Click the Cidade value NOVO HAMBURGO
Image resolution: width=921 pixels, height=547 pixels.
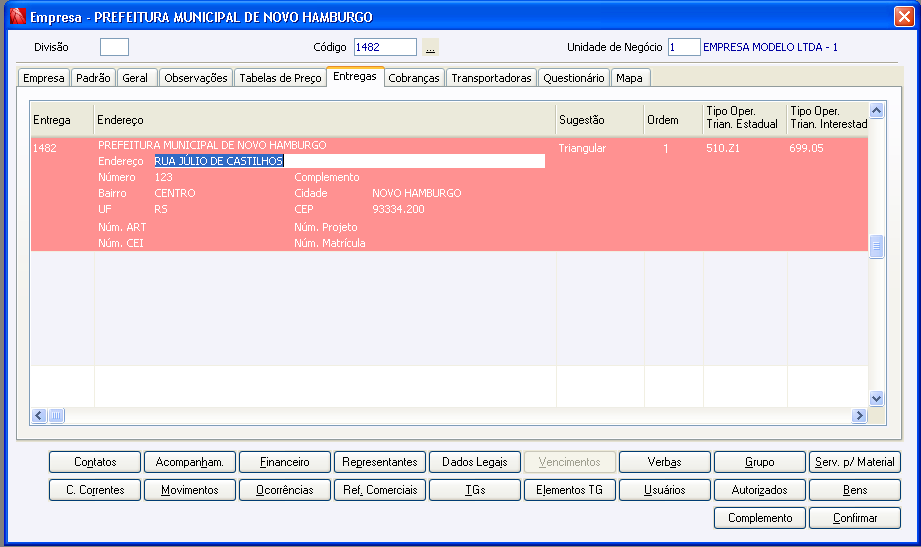click(416, 193)
